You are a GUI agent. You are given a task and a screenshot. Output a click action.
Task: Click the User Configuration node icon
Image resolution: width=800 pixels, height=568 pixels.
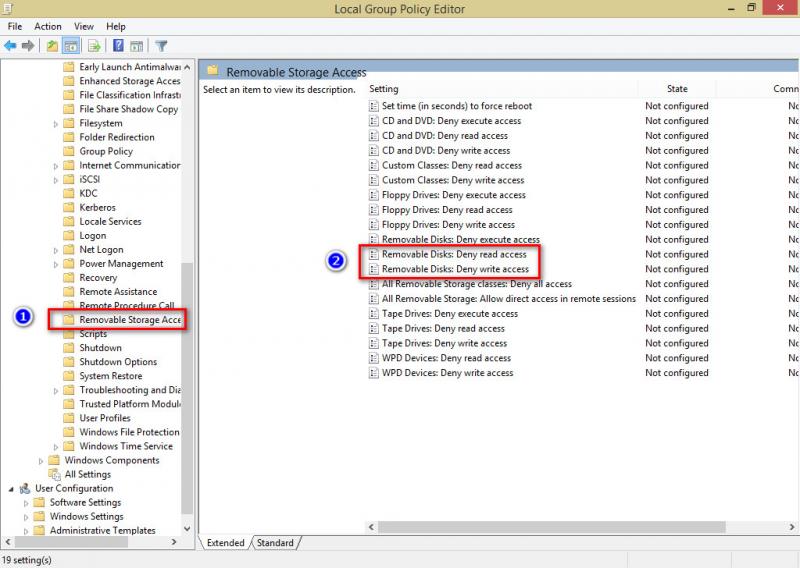point(25,488)
